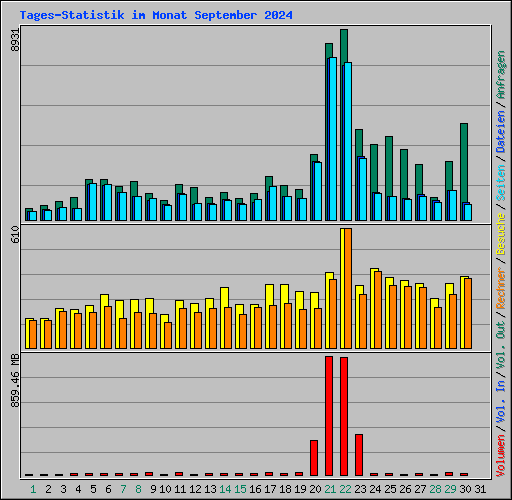Click the orange Rechner bar for day 24
The image size is (512, 500).
click(x=378, y=310)
